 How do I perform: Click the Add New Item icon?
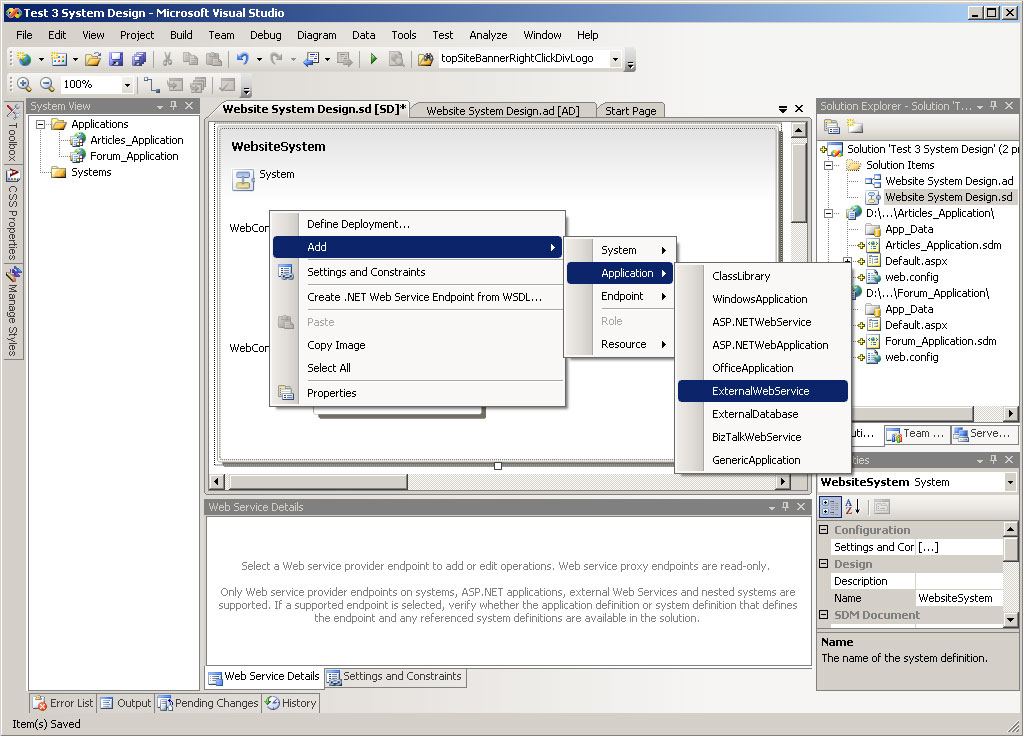[x=59, y=59]
